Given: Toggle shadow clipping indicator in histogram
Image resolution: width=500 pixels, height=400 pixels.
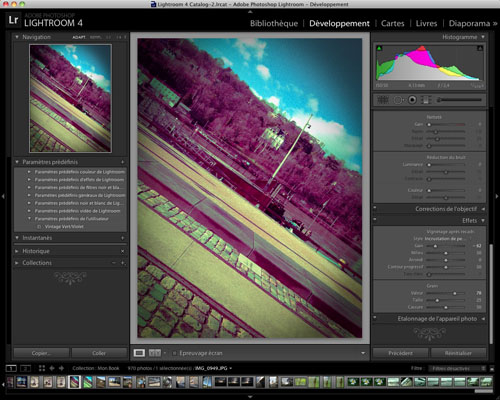Looking at the screenshot, I should (x=379, y=48).
